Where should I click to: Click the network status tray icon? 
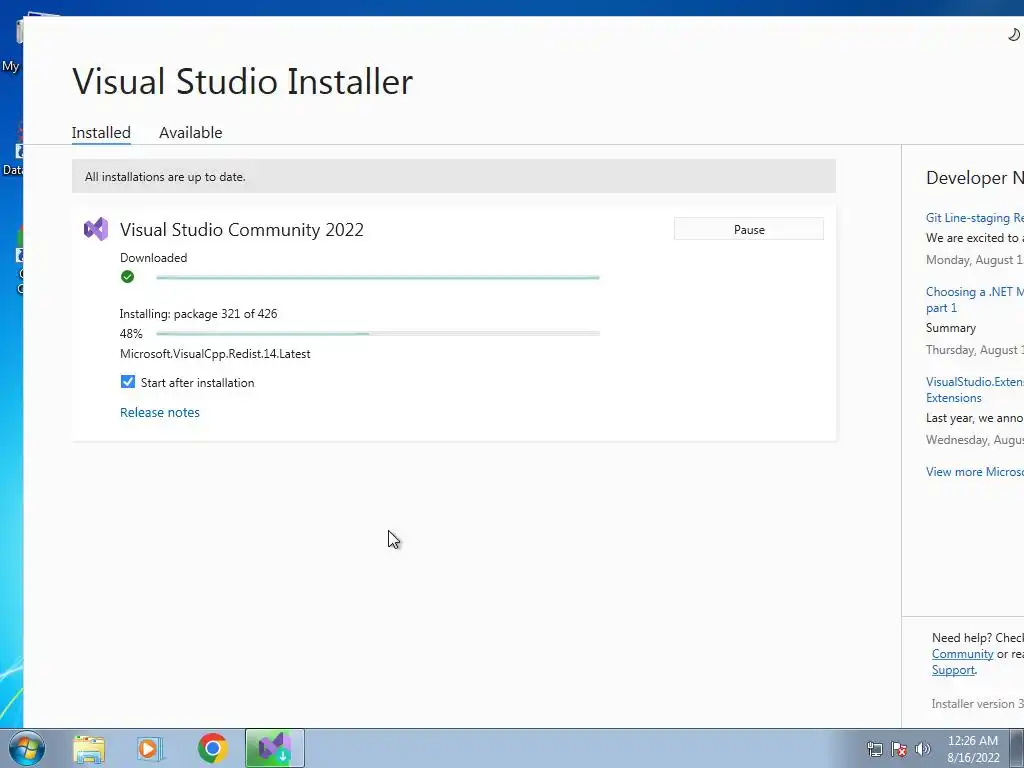(875, 749)
